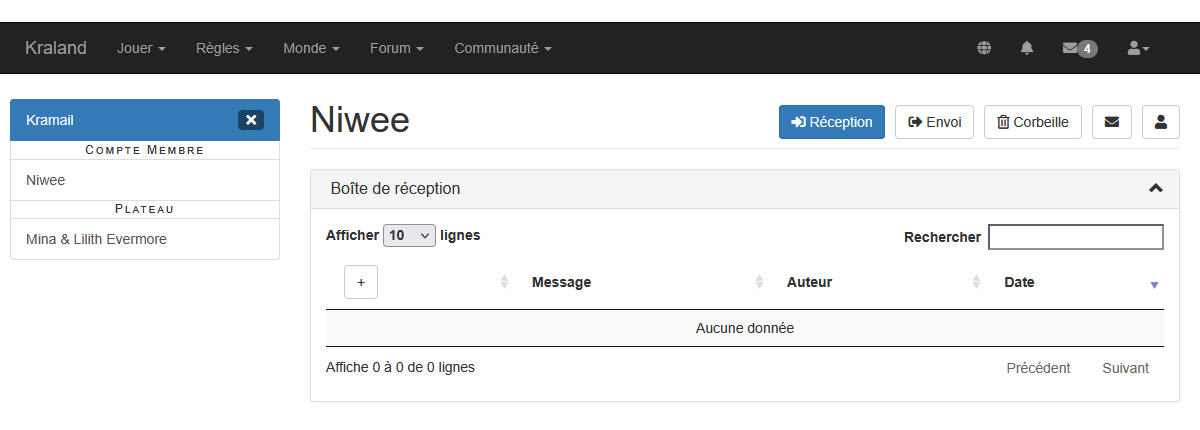This screenshot has width=1200, height=430.
Task: Switch to the Envoi folder
Action: point(934,122)
